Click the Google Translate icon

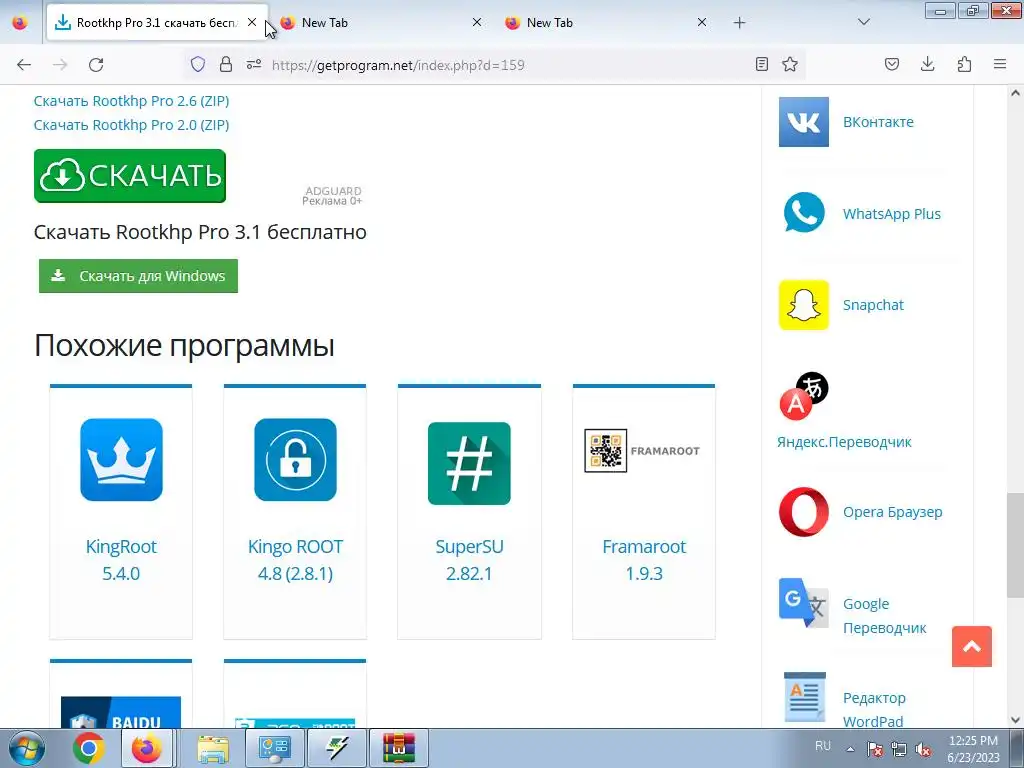click(x=804, y=603)
